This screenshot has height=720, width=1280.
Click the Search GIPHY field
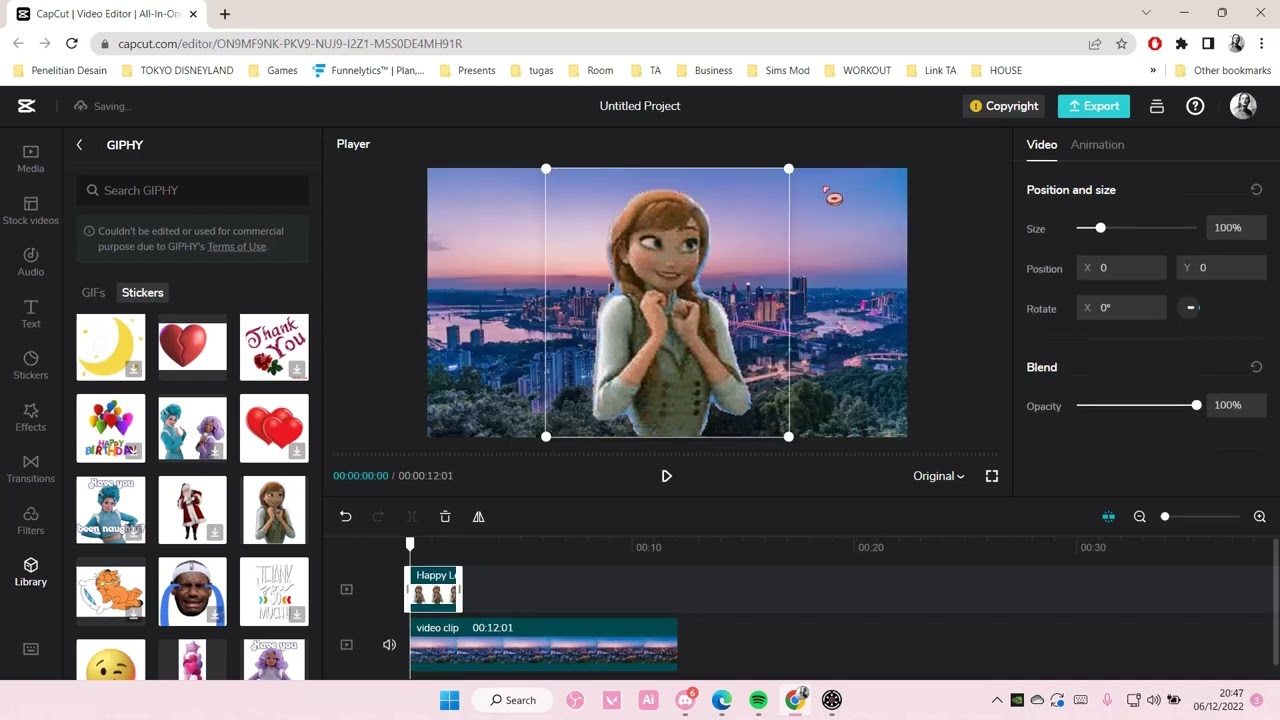pos(192,190)
